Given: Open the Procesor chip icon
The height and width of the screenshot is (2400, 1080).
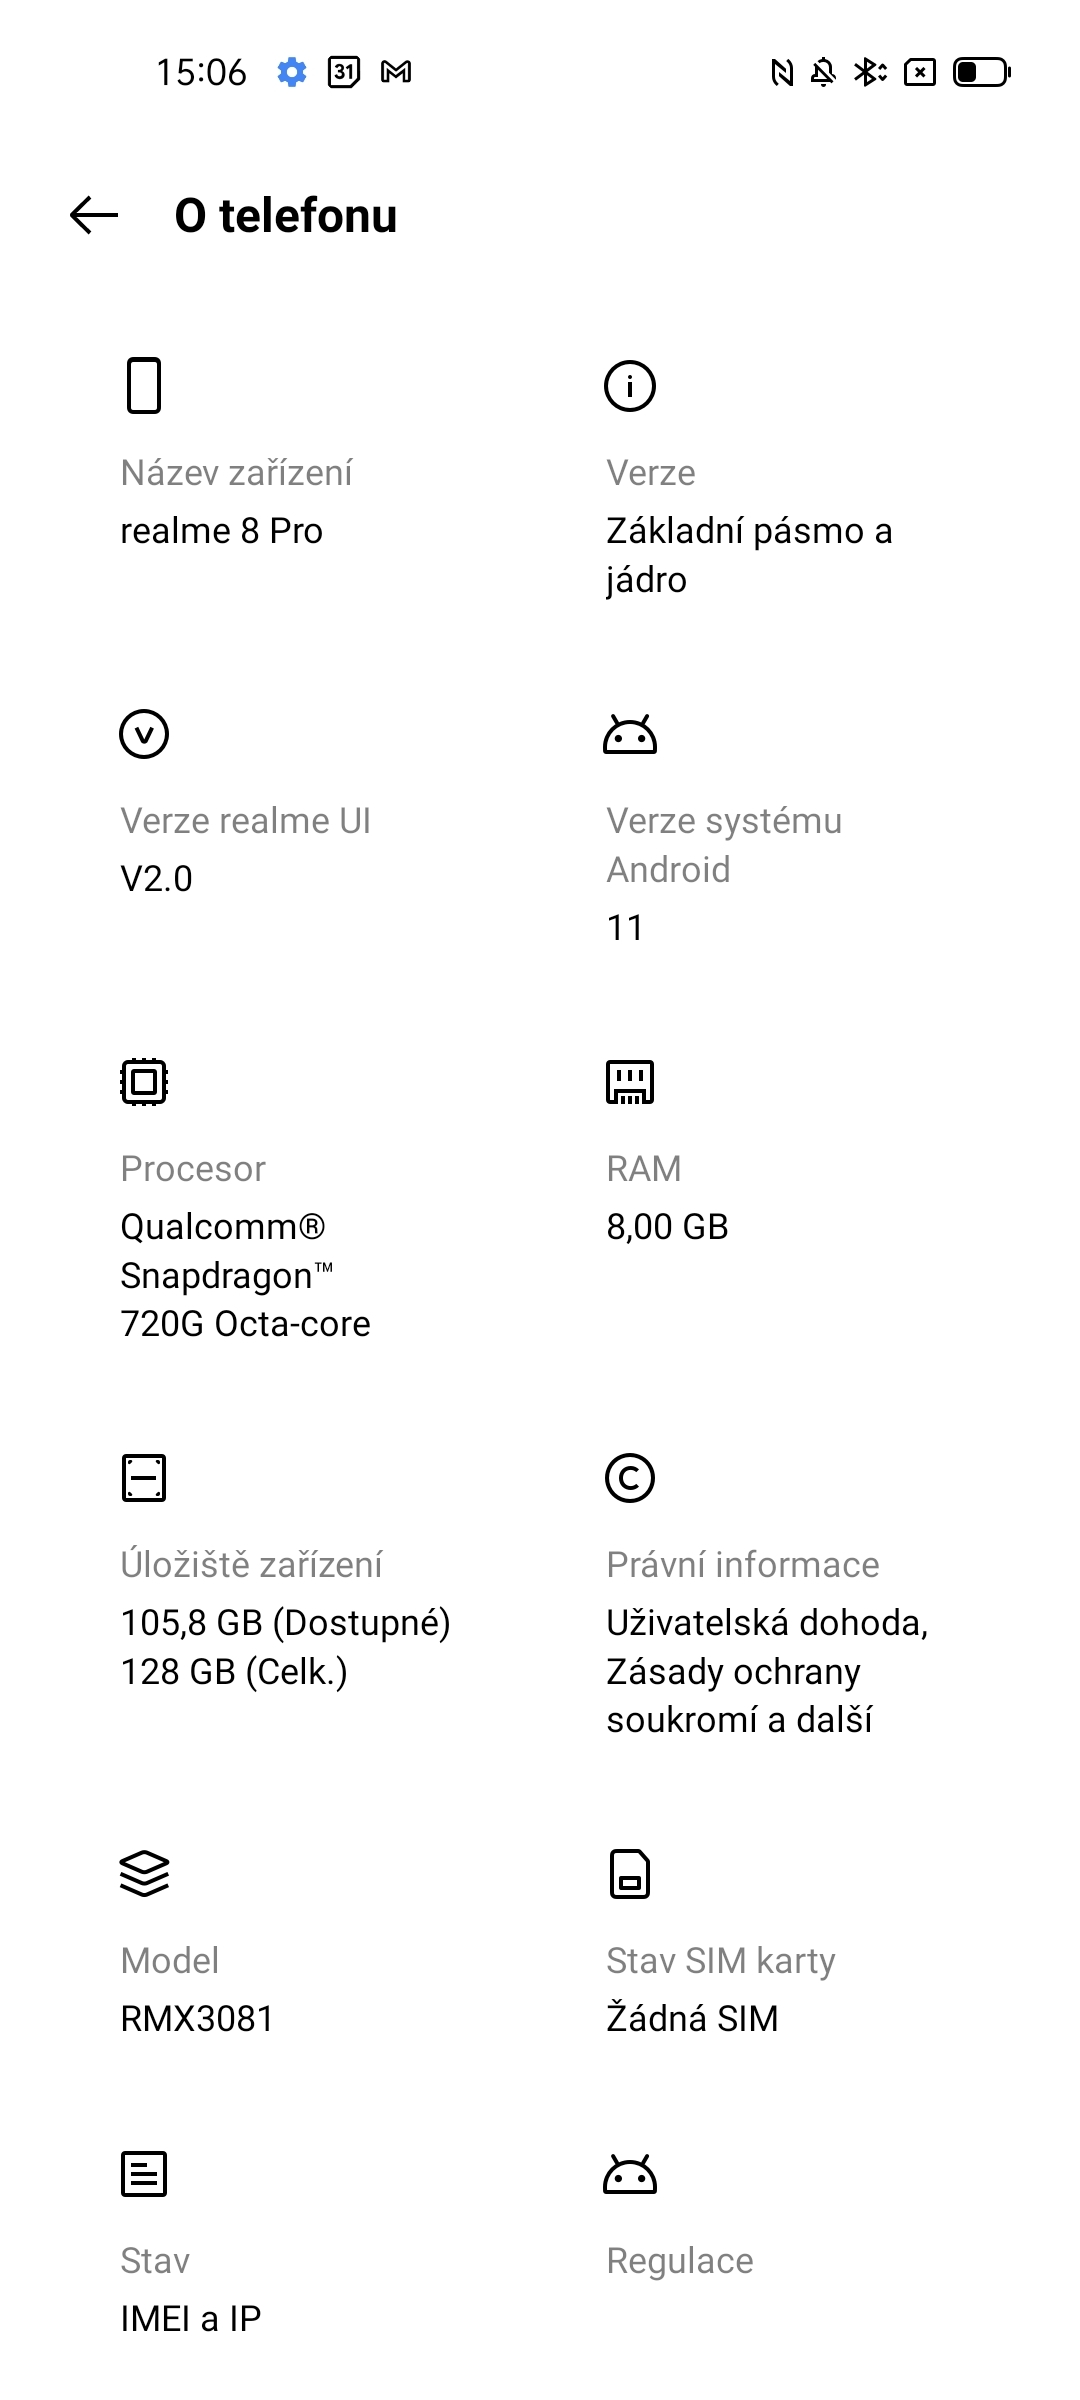Looking at the screenshot, I should click(x=145, y=1081).
